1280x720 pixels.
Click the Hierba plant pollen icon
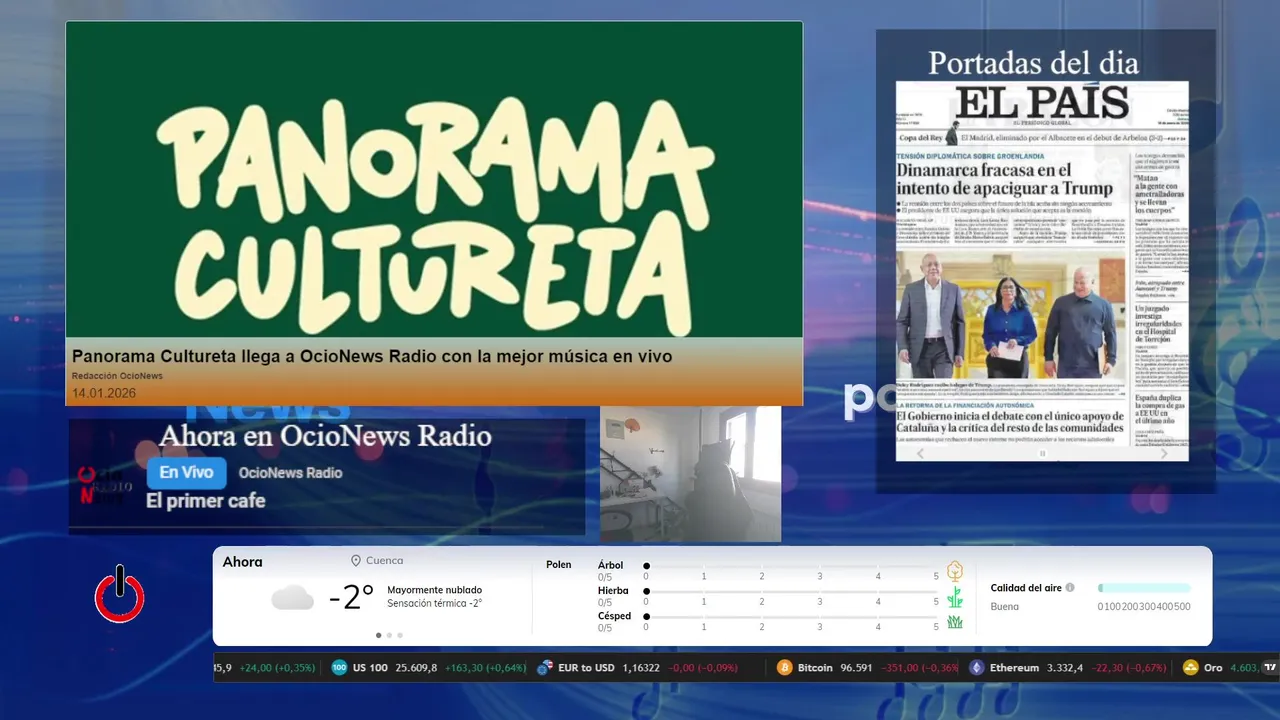coord(955,597)
